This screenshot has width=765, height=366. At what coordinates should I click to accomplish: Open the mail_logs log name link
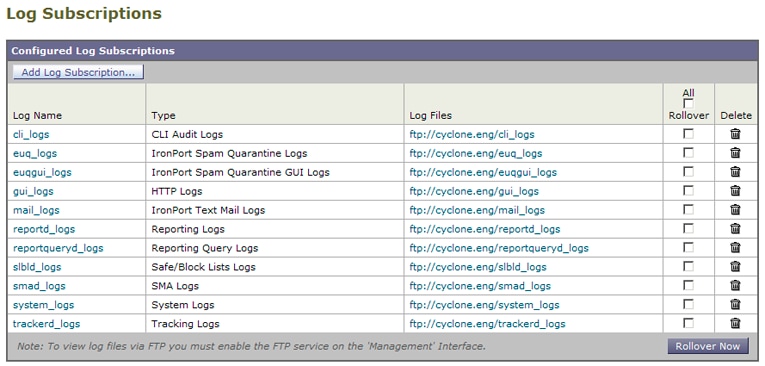[36, 210]
